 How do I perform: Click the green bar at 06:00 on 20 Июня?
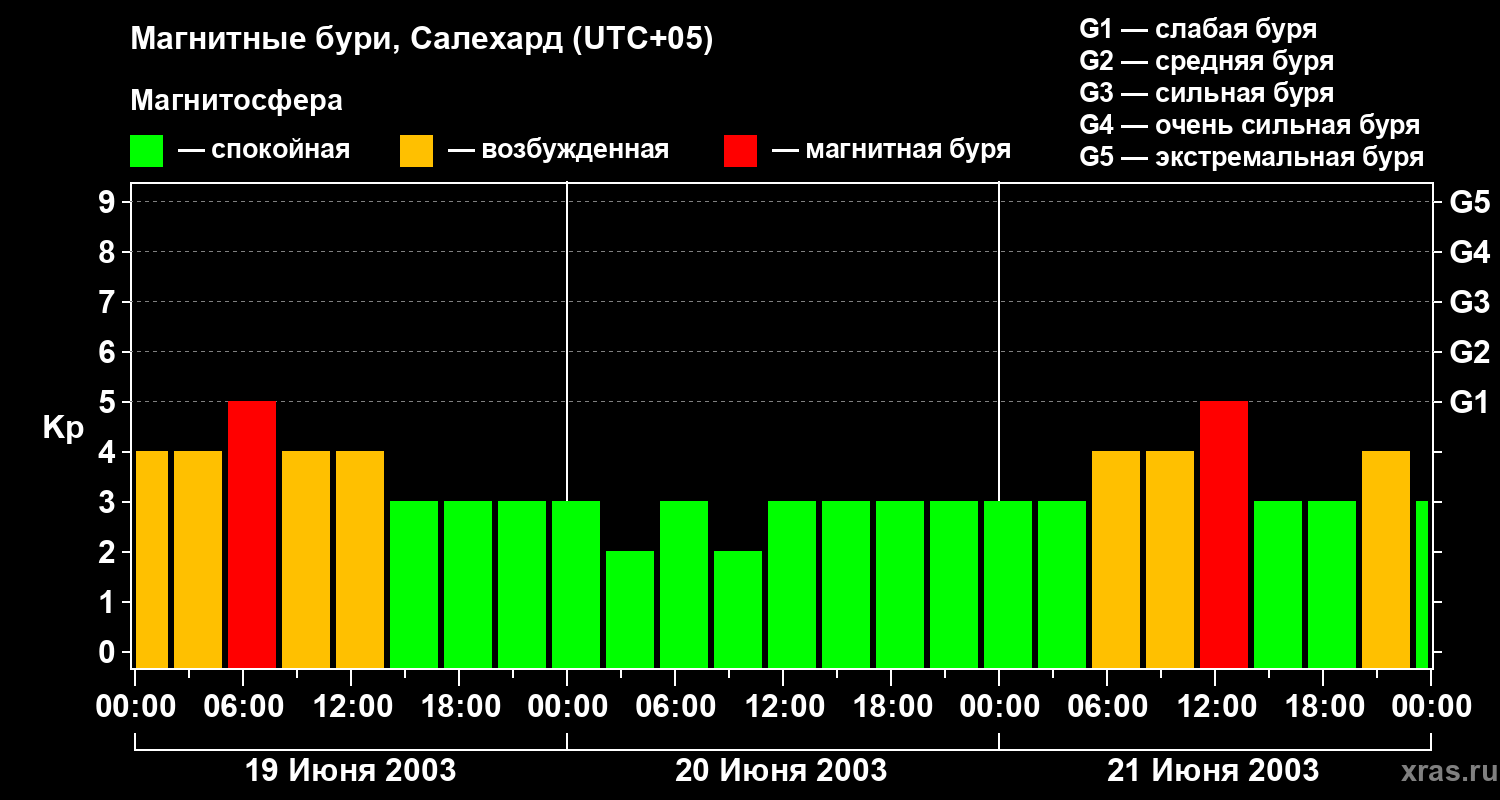[x=684, y=584]
